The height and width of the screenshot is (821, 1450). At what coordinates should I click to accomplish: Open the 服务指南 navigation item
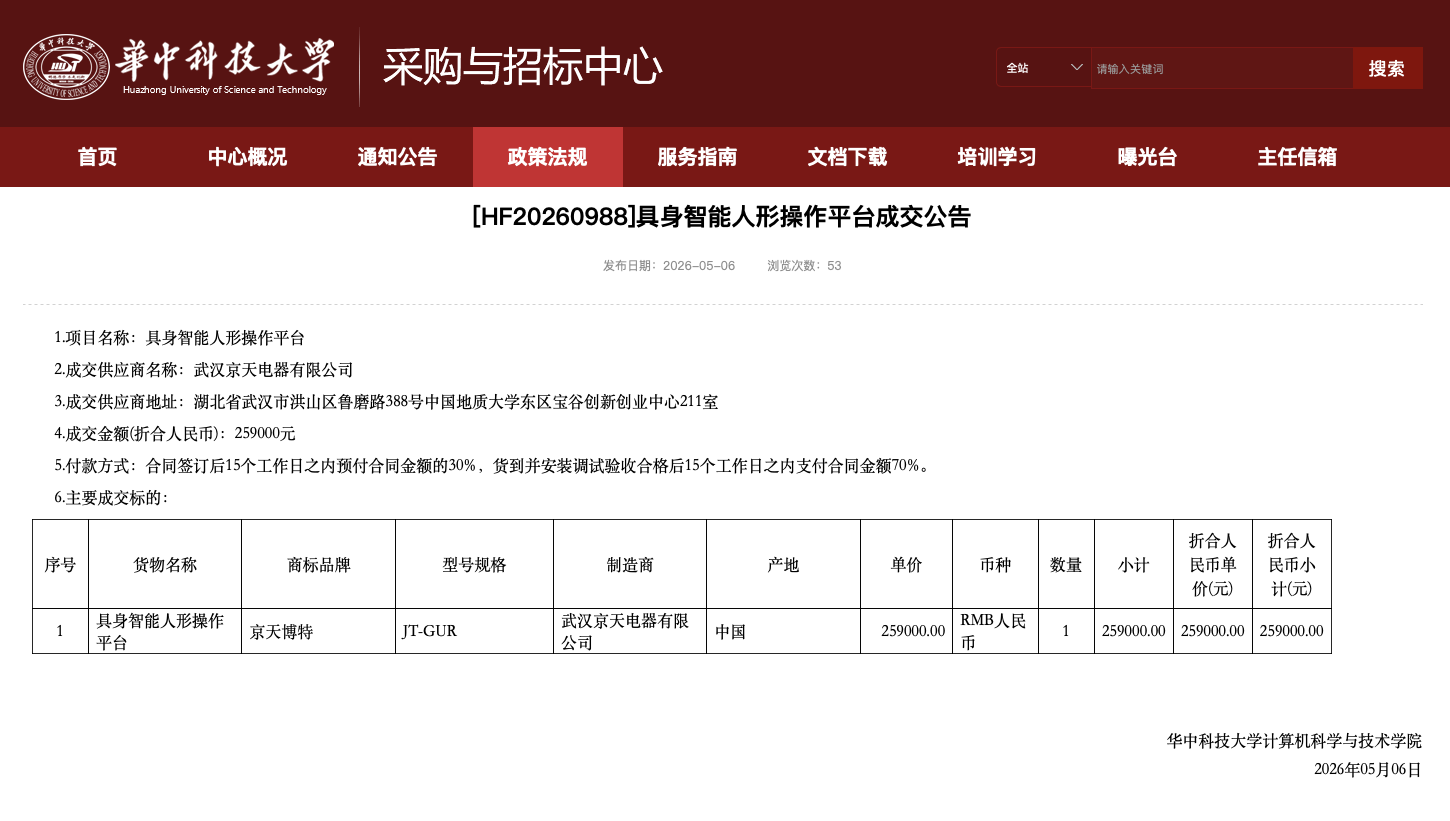tap(698, 157)
